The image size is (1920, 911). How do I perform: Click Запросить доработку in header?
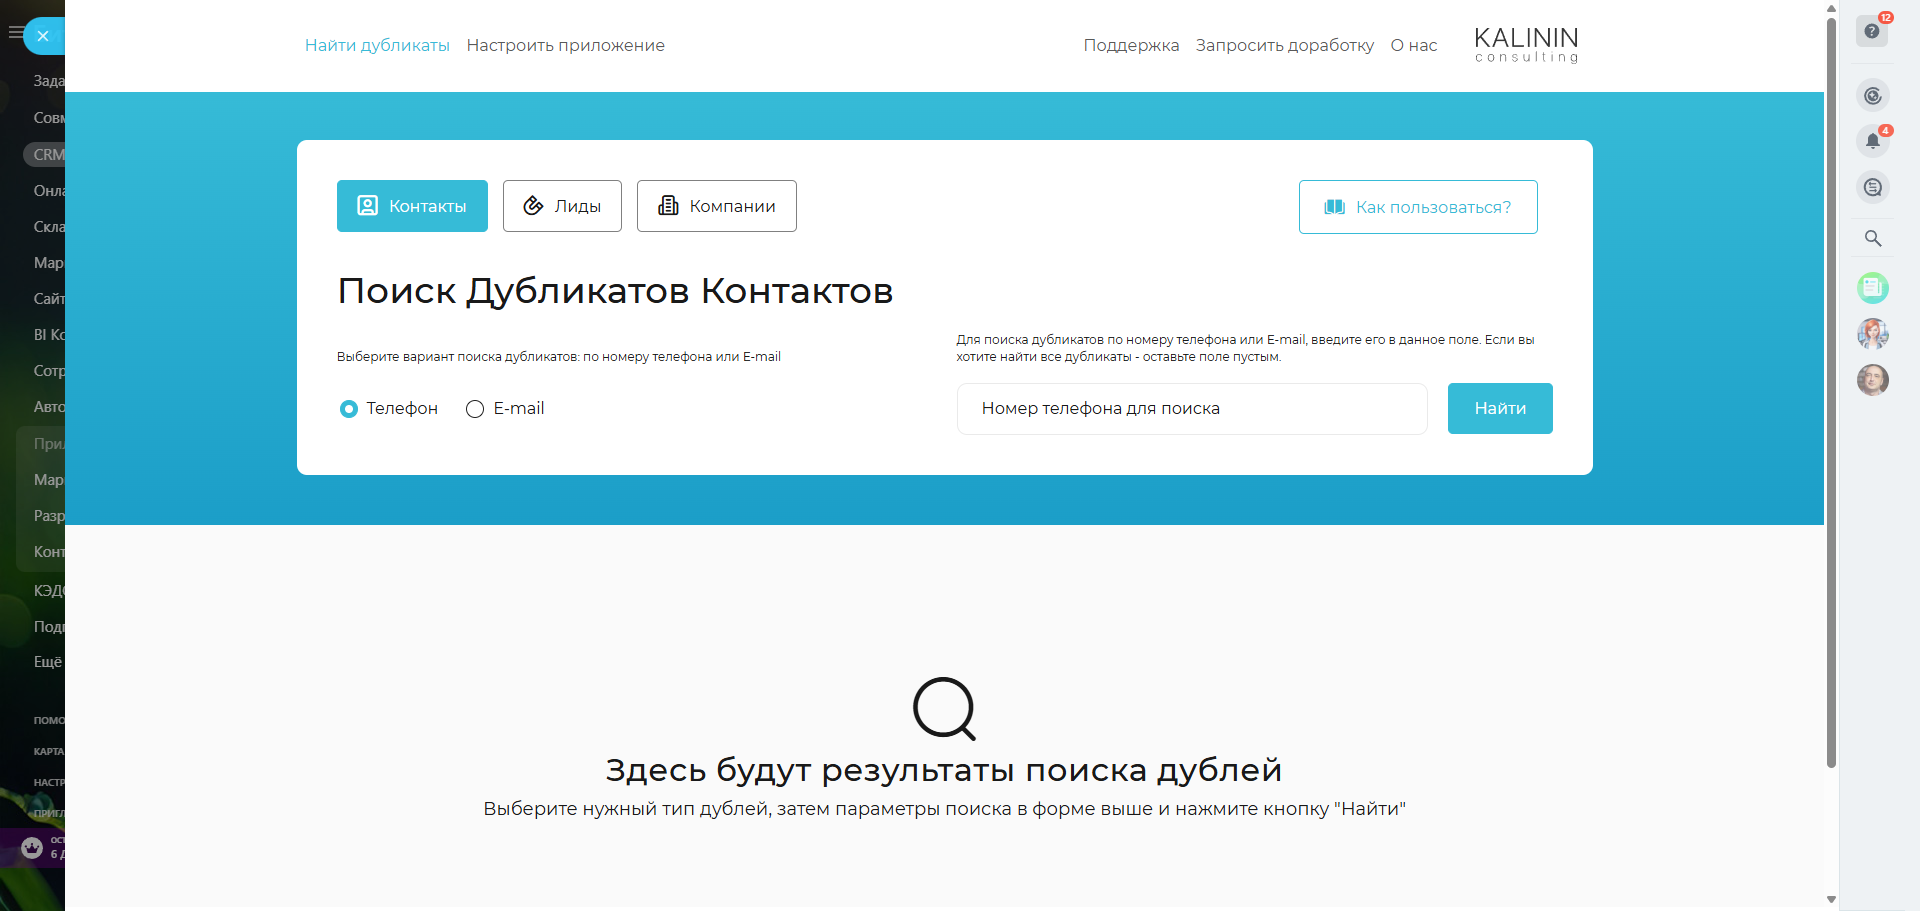click(1285, 46)
